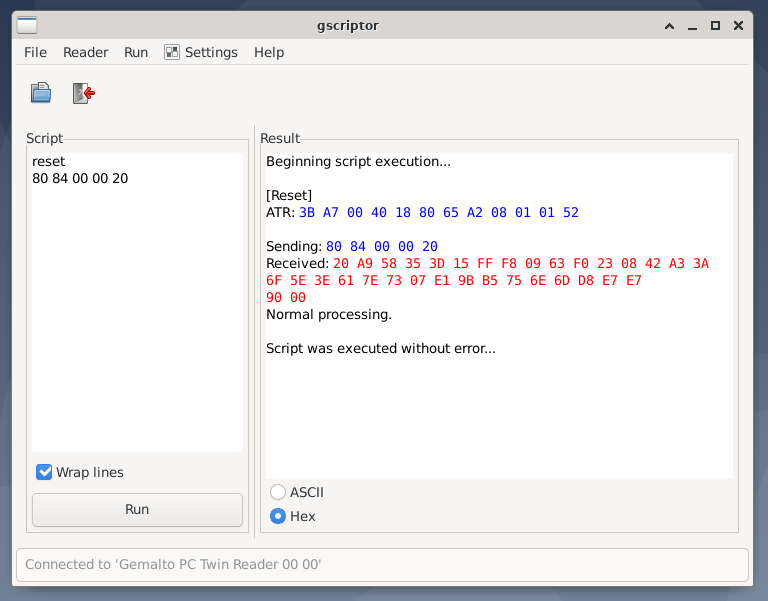768x601 pixels.
Task: Open the Run menu
Action: tap(136, 52)
